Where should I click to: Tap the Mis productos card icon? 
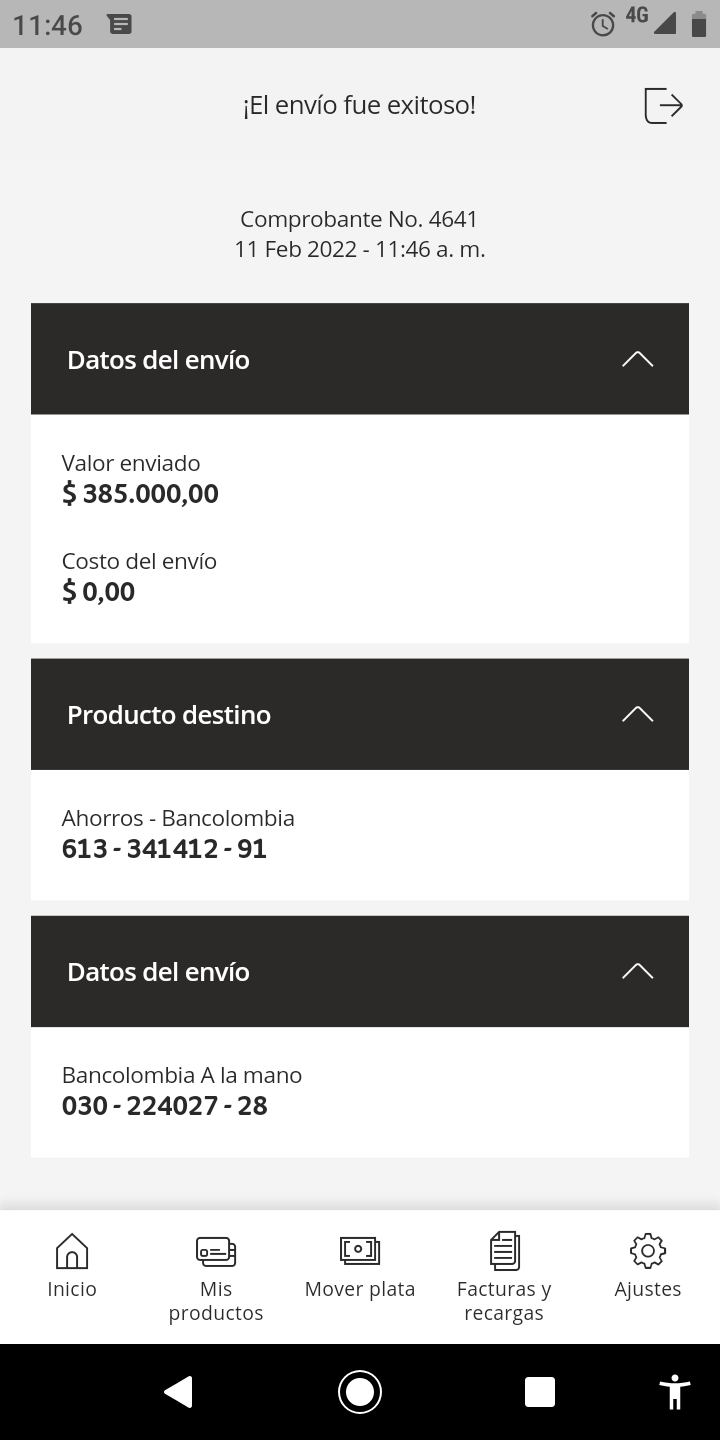[216, 1250]
